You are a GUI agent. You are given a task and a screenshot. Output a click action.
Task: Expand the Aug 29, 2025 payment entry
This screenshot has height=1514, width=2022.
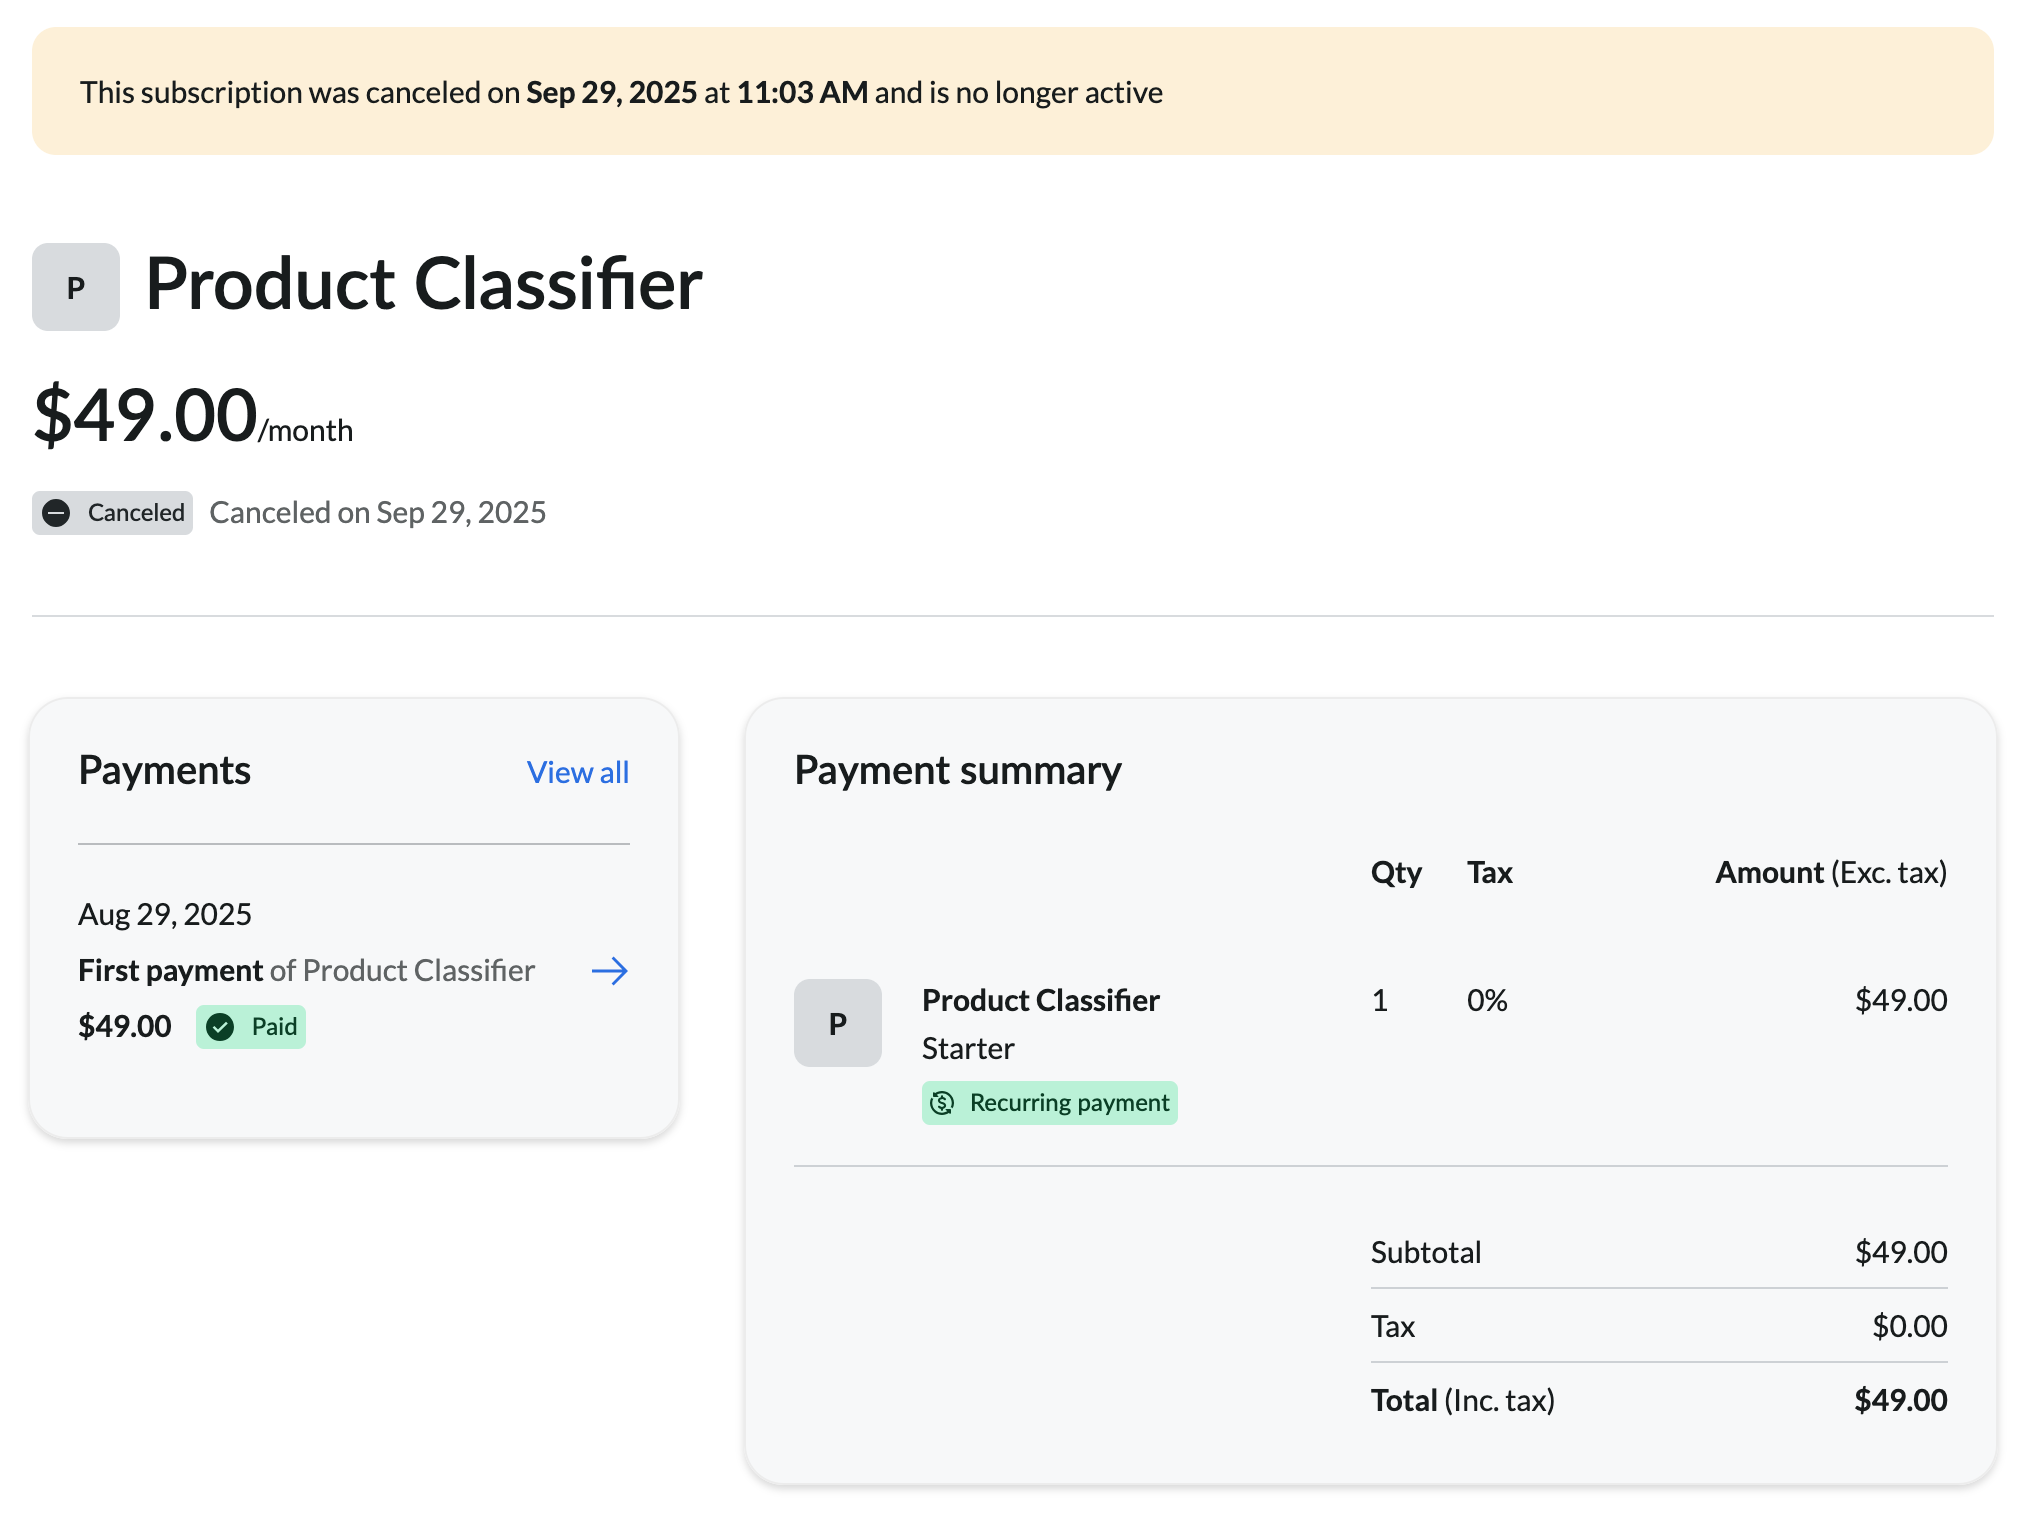(166, 913)
